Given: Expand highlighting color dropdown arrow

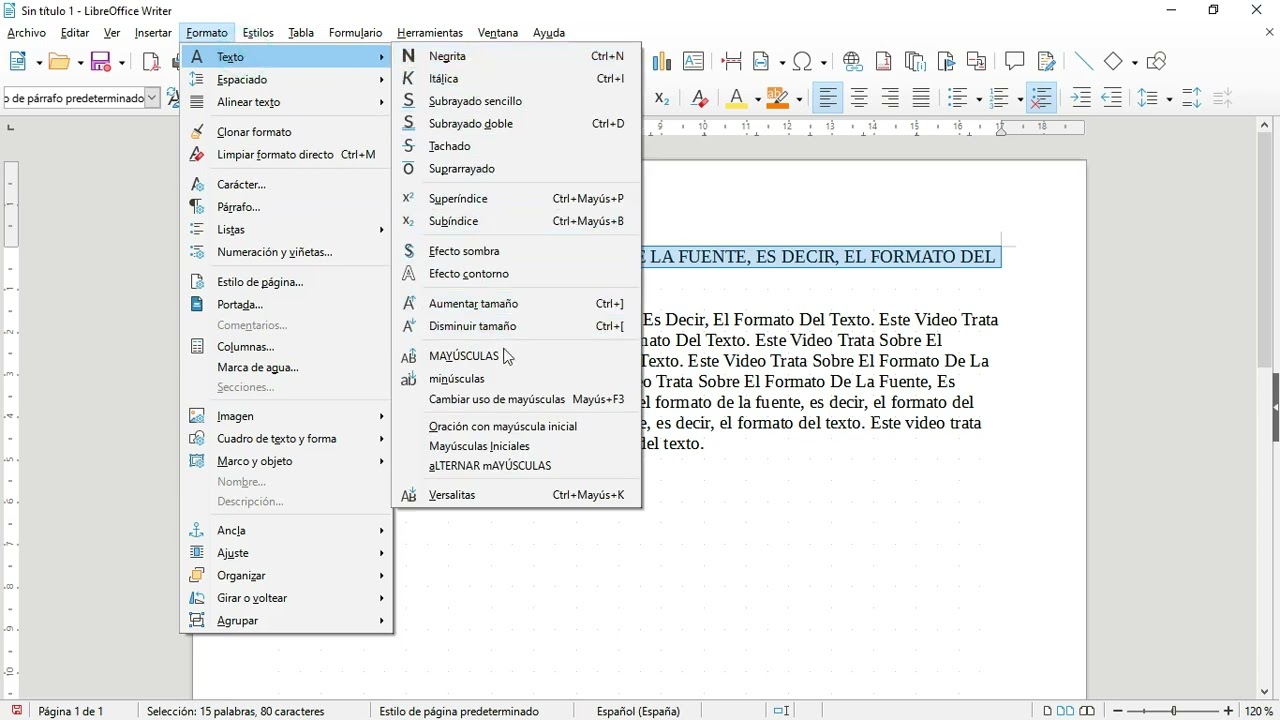Looking at the screenshot, I should click(799, 98).
